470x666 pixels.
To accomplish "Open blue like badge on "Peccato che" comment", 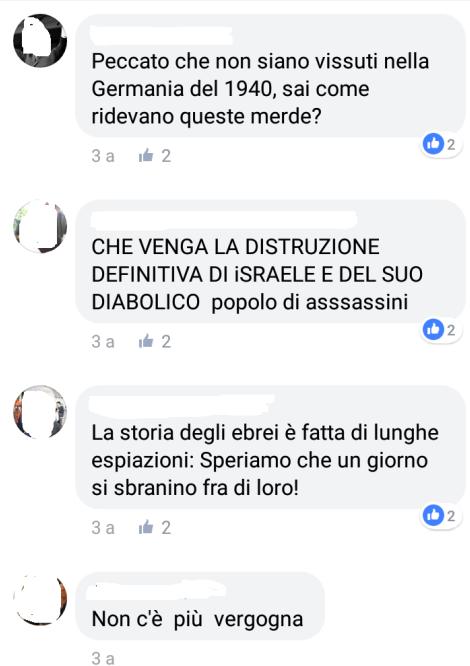I will 439,144.
